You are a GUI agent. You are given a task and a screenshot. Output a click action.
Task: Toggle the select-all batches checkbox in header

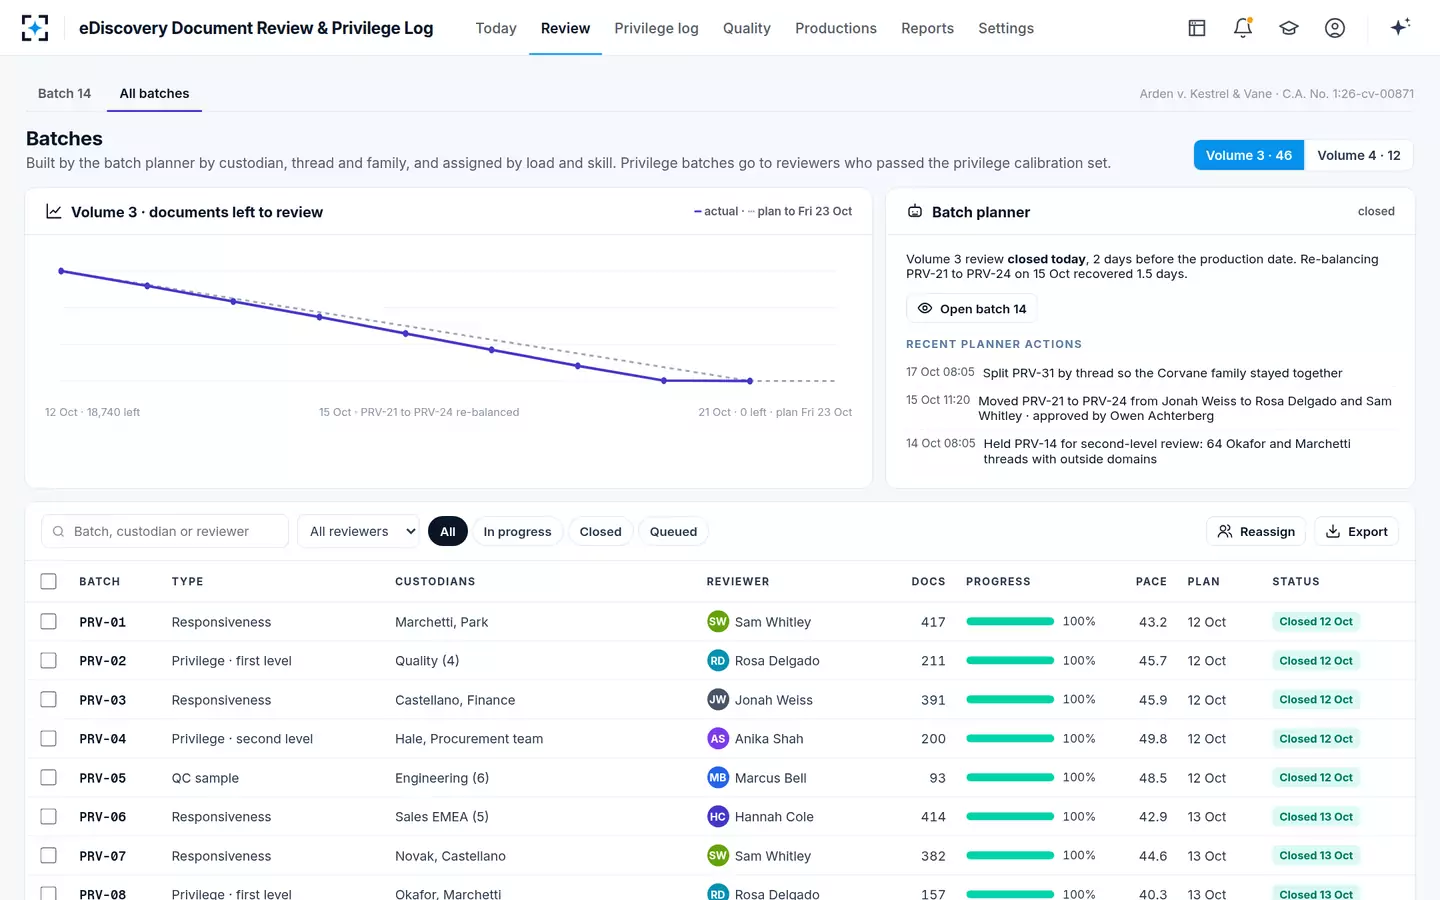pos(48,581)
